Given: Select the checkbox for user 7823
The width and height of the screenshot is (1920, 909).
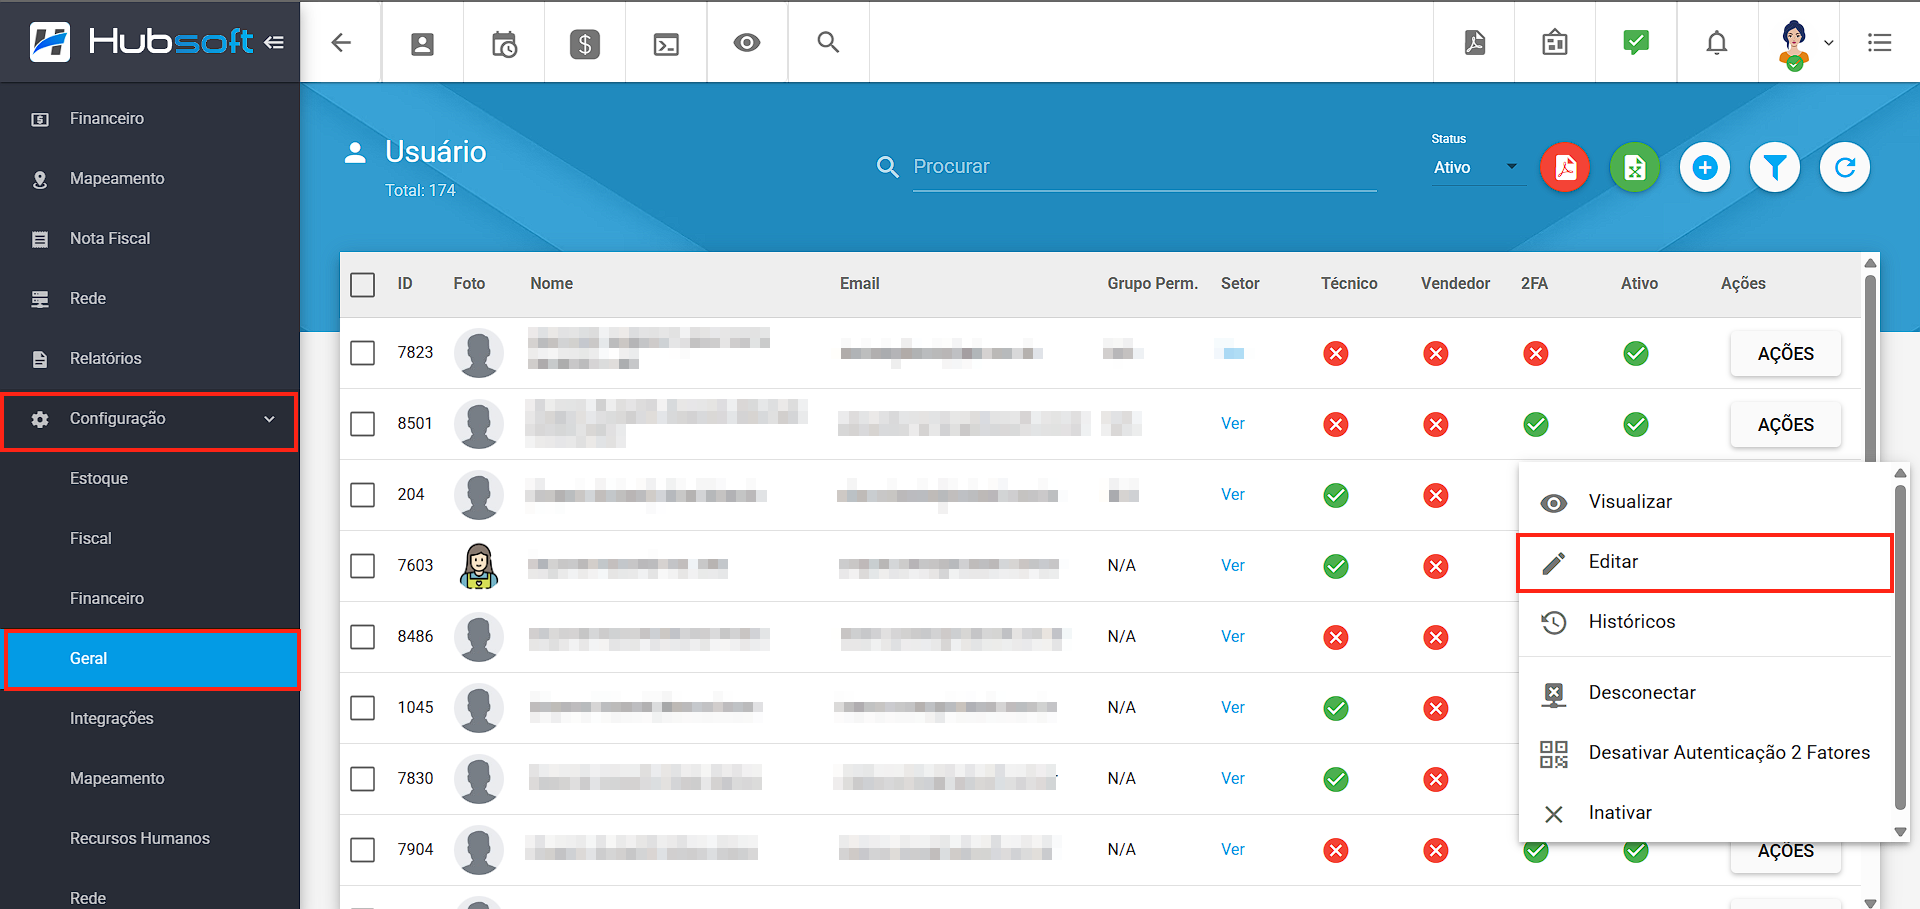Looking at the screenshot, I should click(363, 353).
